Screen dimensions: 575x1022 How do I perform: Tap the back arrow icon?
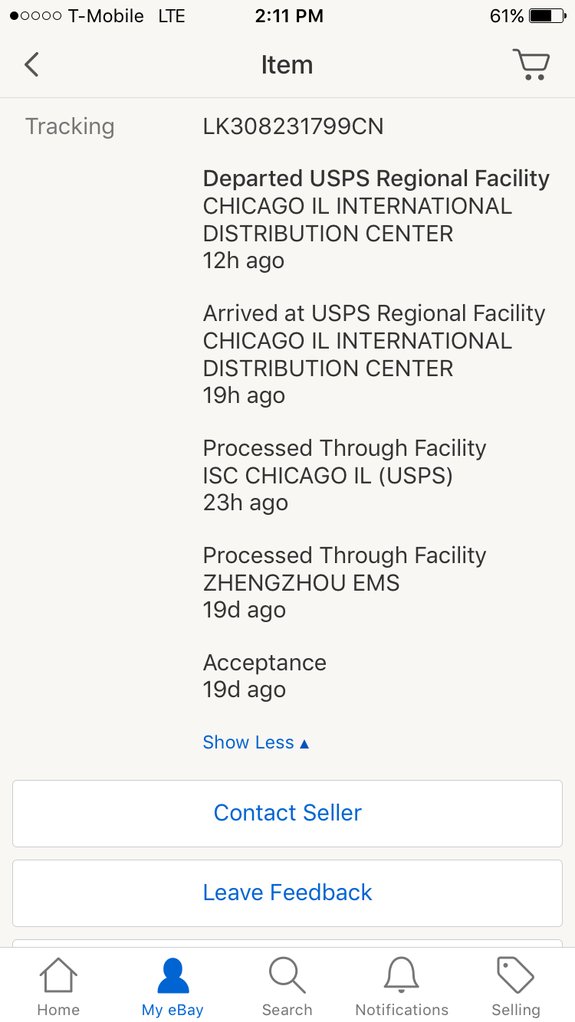click(31, 65)
